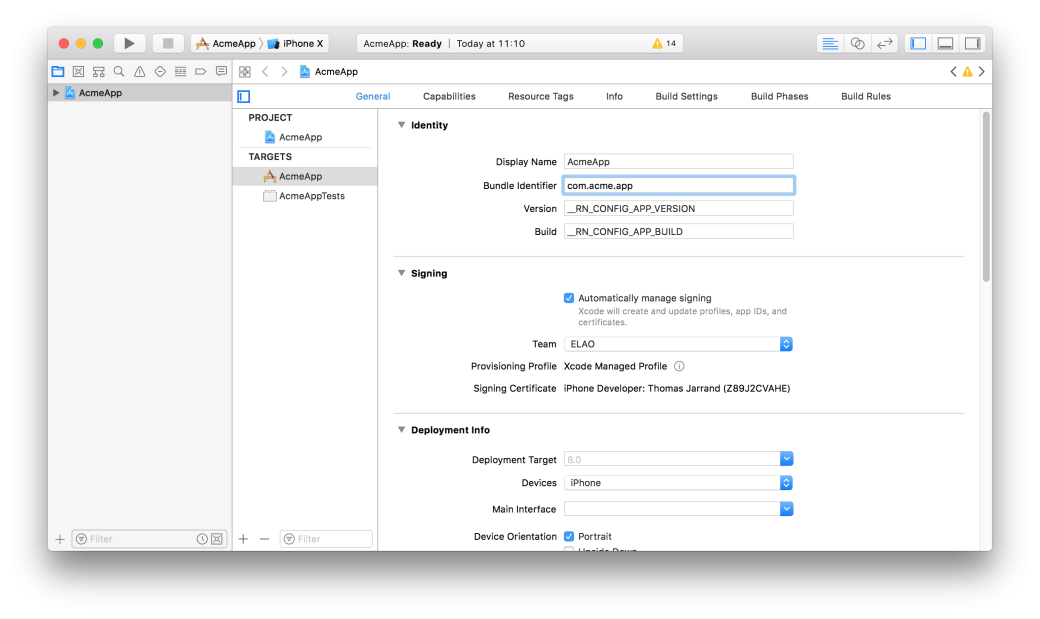Collapse the Identity section

[402, 126]
